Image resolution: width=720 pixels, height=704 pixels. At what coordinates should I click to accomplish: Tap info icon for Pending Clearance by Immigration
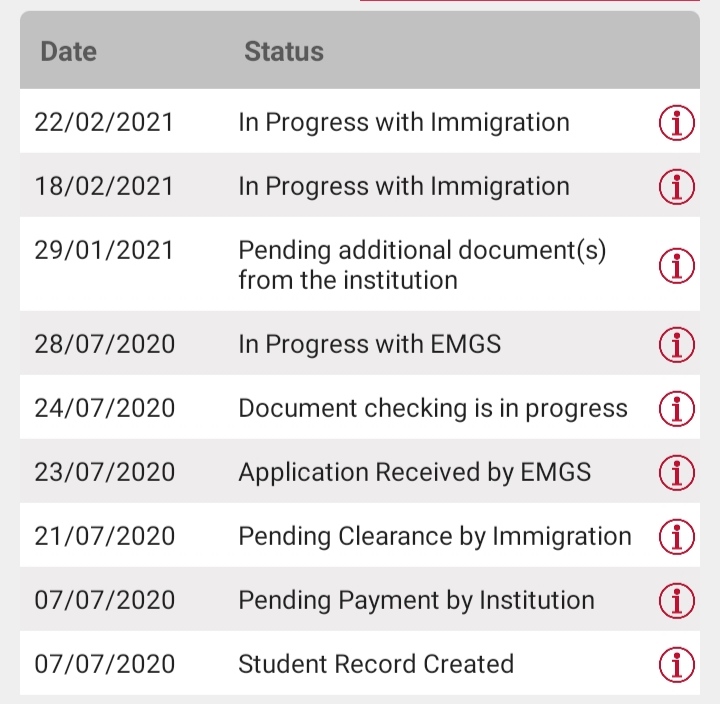click(677, 537)
